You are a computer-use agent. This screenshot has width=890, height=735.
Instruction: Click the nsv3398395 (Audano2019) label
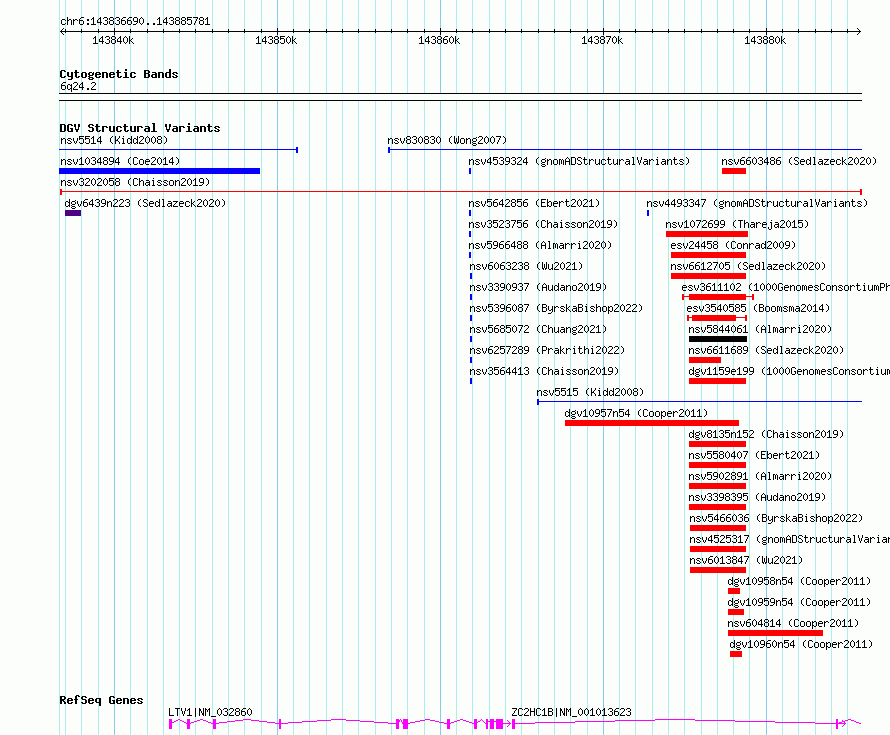pyautogui.click(x=757, y=497)
